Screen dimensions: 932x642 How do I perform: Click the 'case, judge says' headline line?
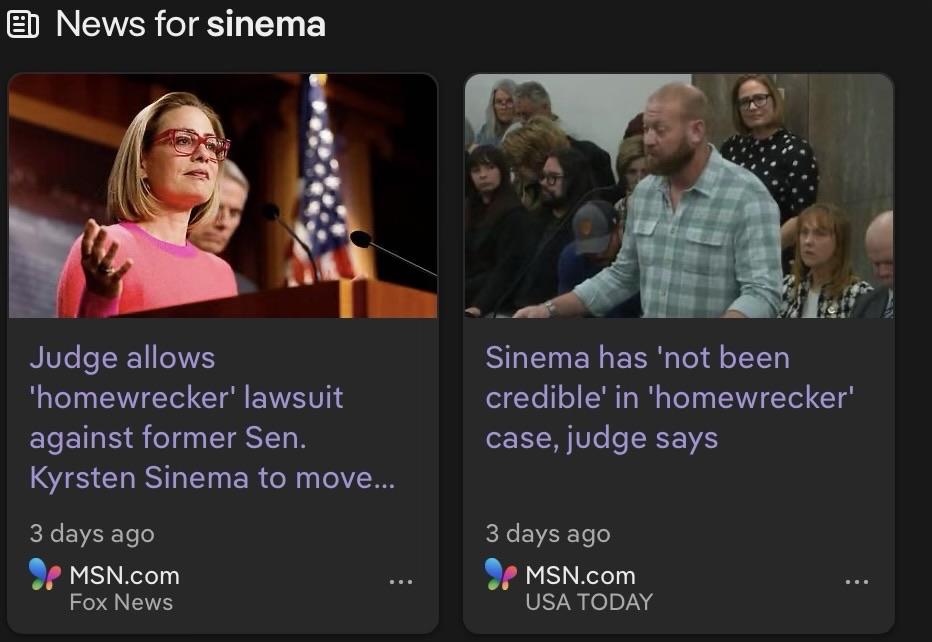(x=602, y=439)
